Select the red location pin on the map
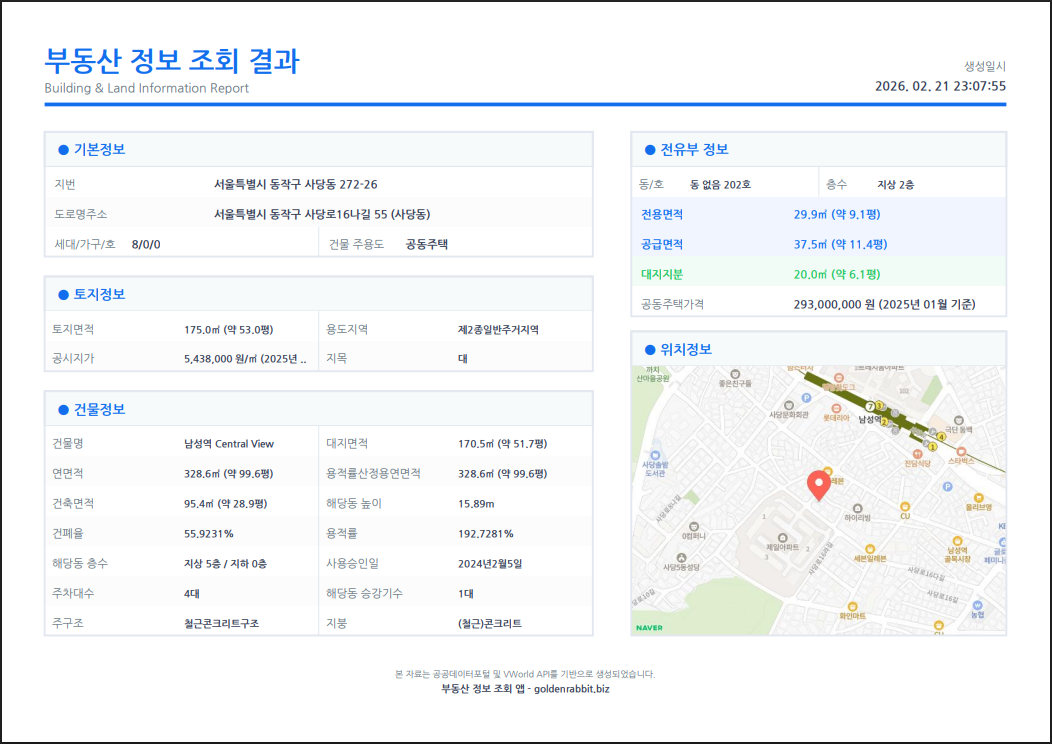Viewport: 1052px width, 744px height. [820, 482]
